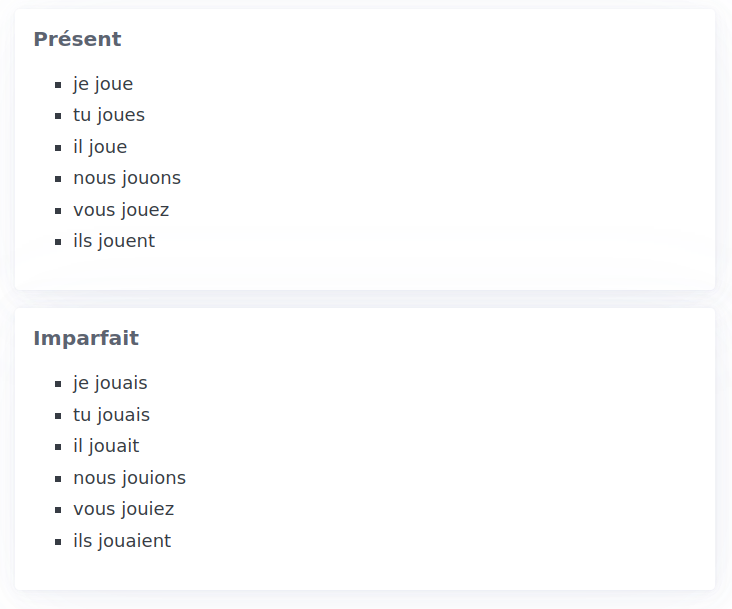This screenshot has height=609, width=732.
Task: Select the 'je joue' list item
Action: point(103,84)
